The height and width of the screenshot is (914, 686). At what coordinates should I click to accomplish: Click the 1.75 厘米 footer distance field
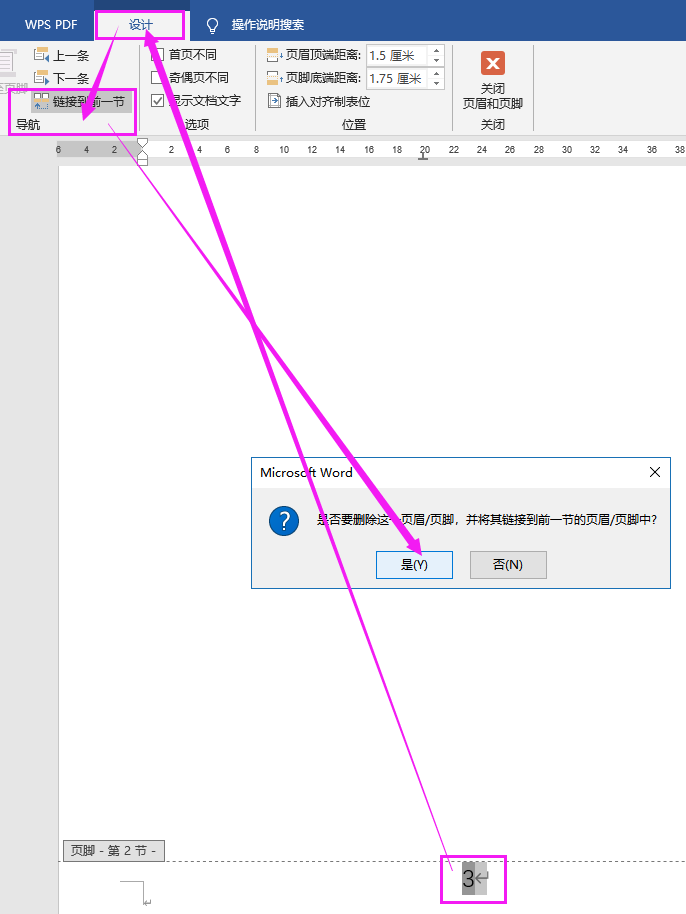point(397,79)
